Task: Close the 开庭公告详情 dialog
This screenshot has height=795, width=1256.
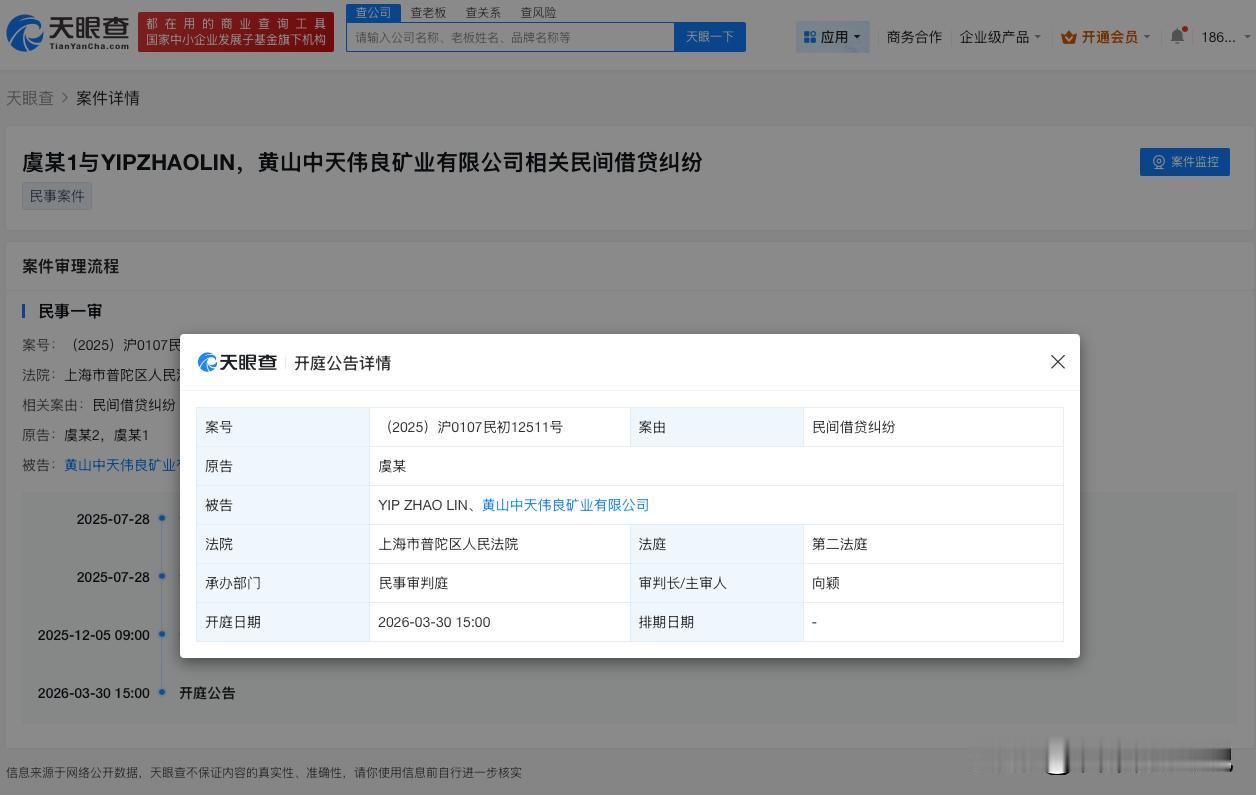Action: pyautogui.click(x=1057, y=362)
